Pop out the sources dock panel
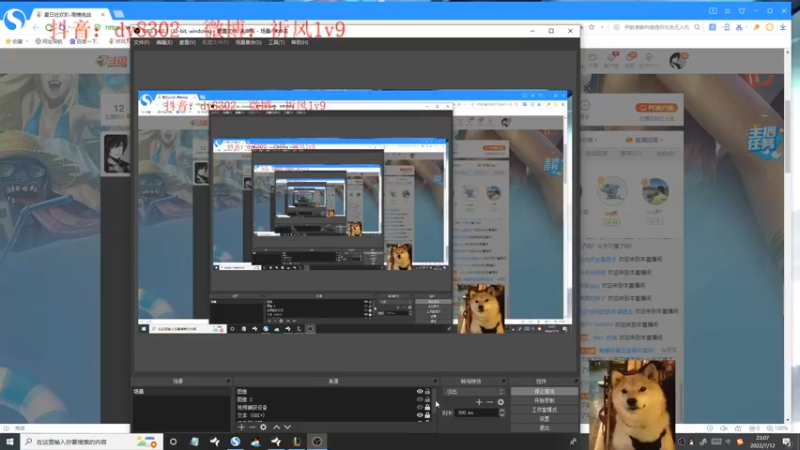The height and width of the screenshot is (450, 800). point(435,381)
